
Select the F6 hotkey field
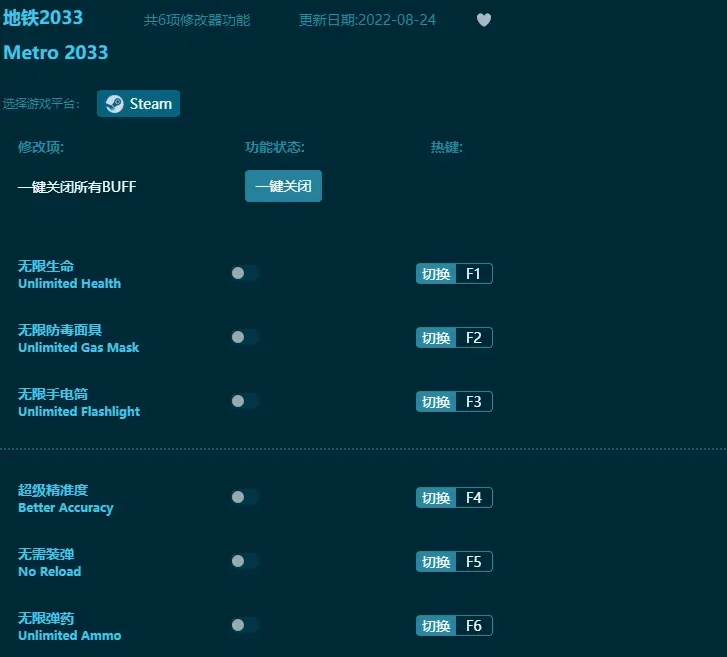pos(474,625)
